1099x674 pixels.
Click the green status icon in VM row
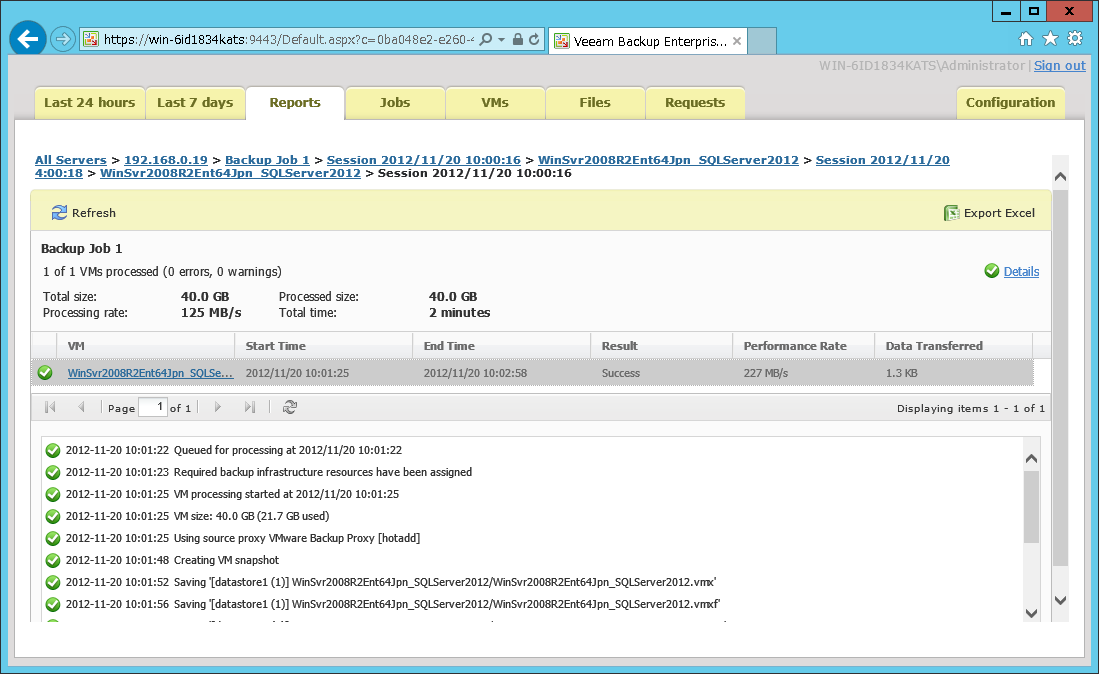click(45, 373)
